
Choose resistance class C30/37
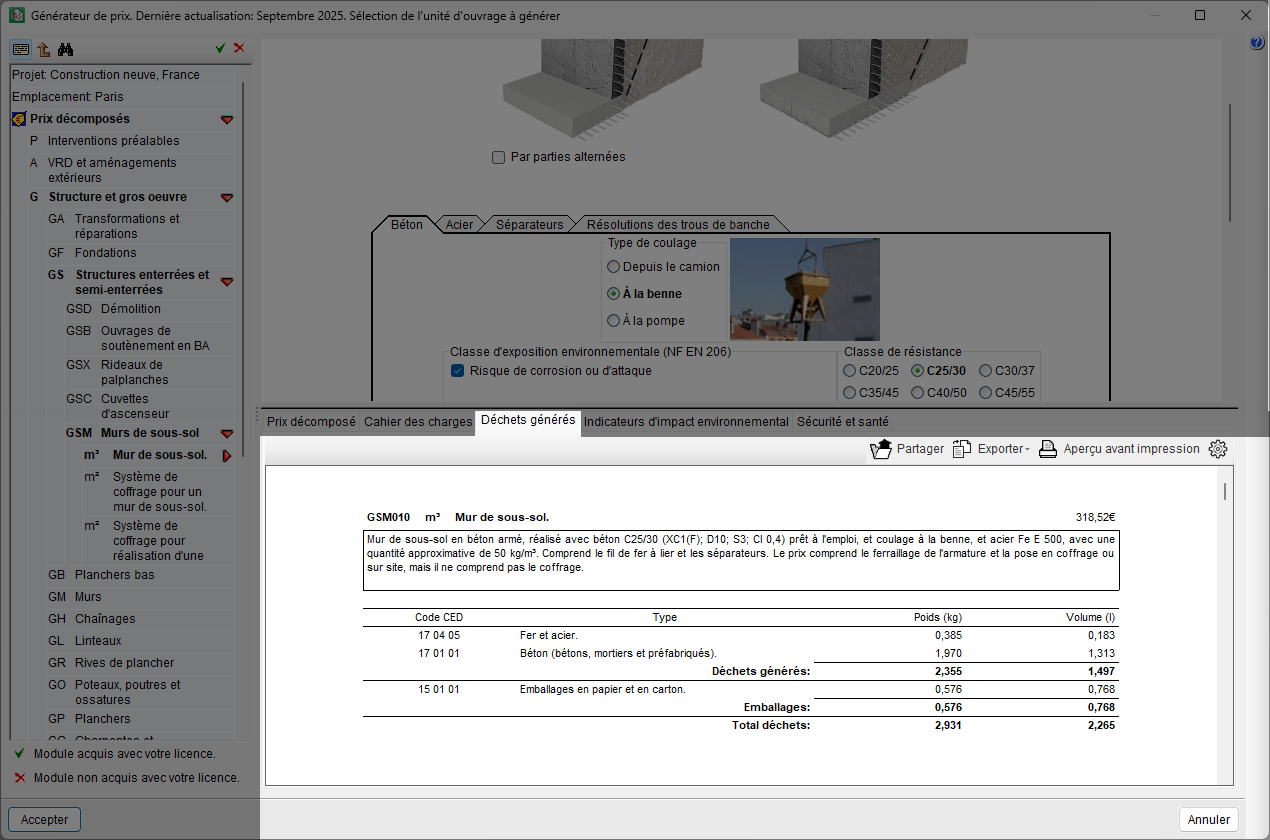click(985, 371)
